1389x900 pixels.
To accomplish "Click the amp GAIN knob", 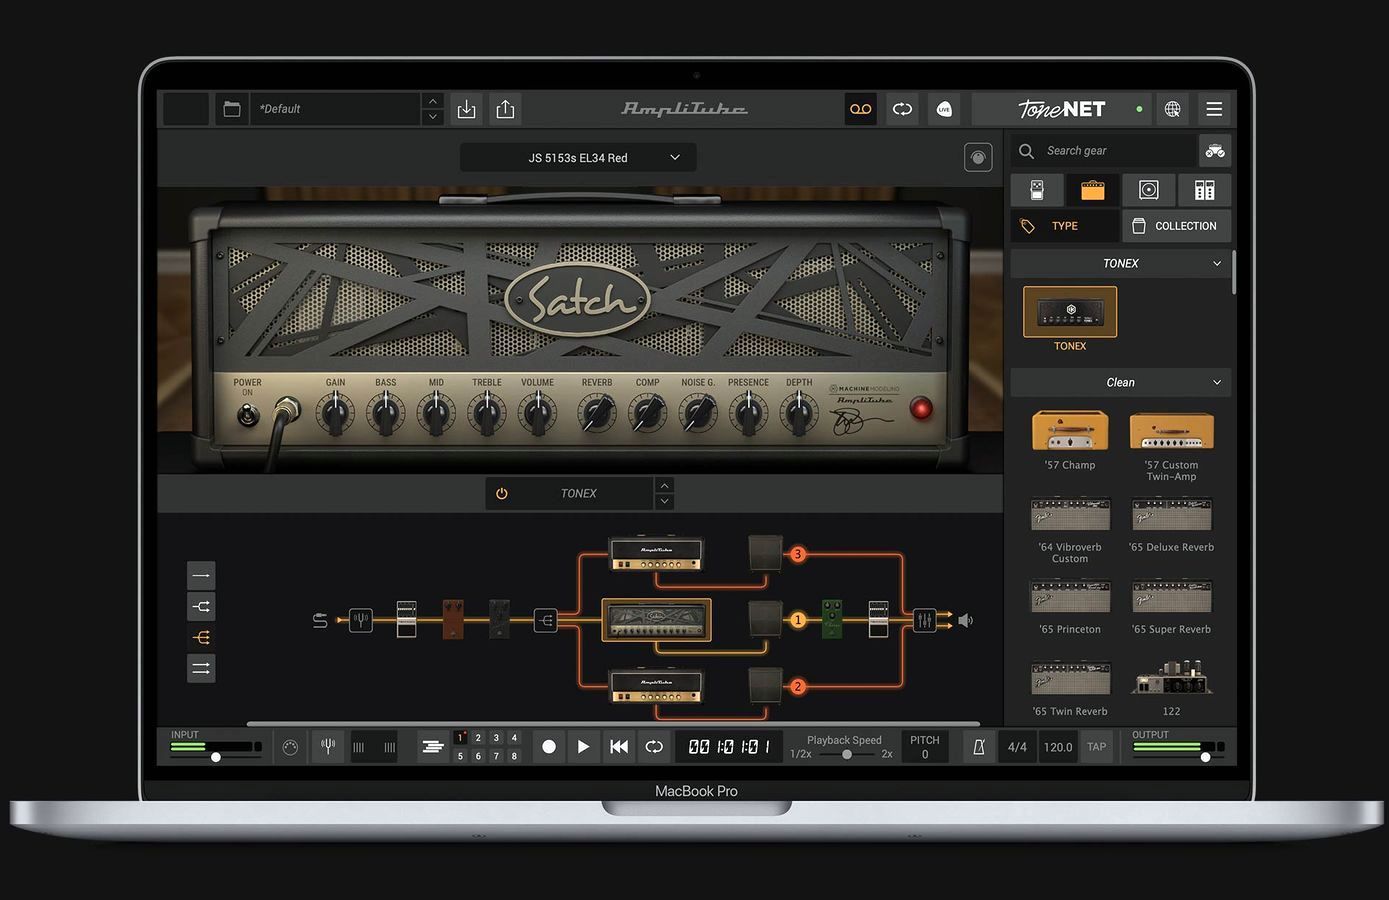I will click(335, 412).
